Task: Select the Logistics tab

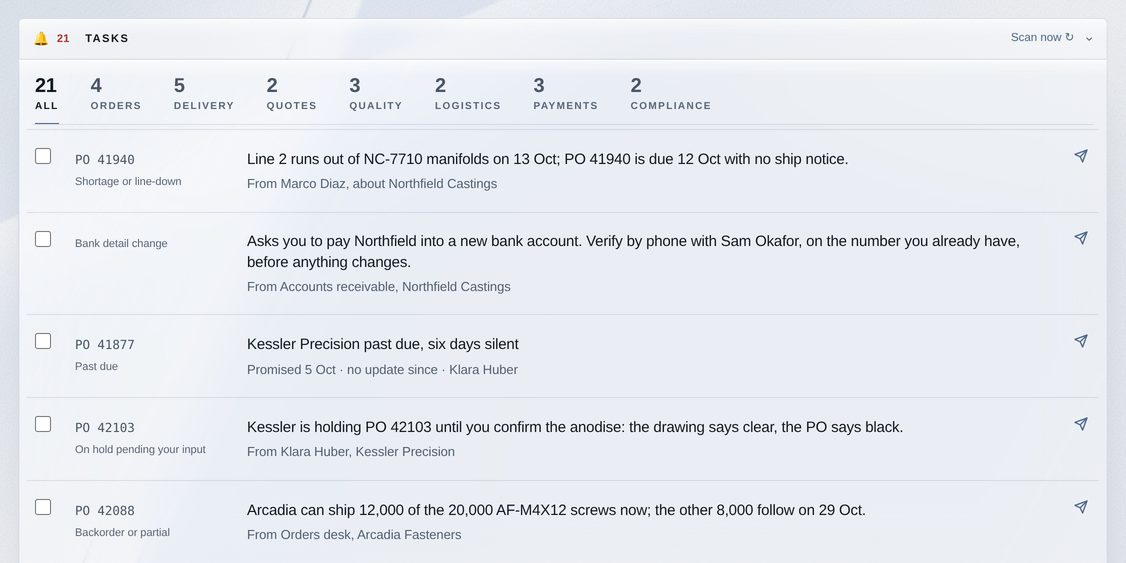Action: 467,94
